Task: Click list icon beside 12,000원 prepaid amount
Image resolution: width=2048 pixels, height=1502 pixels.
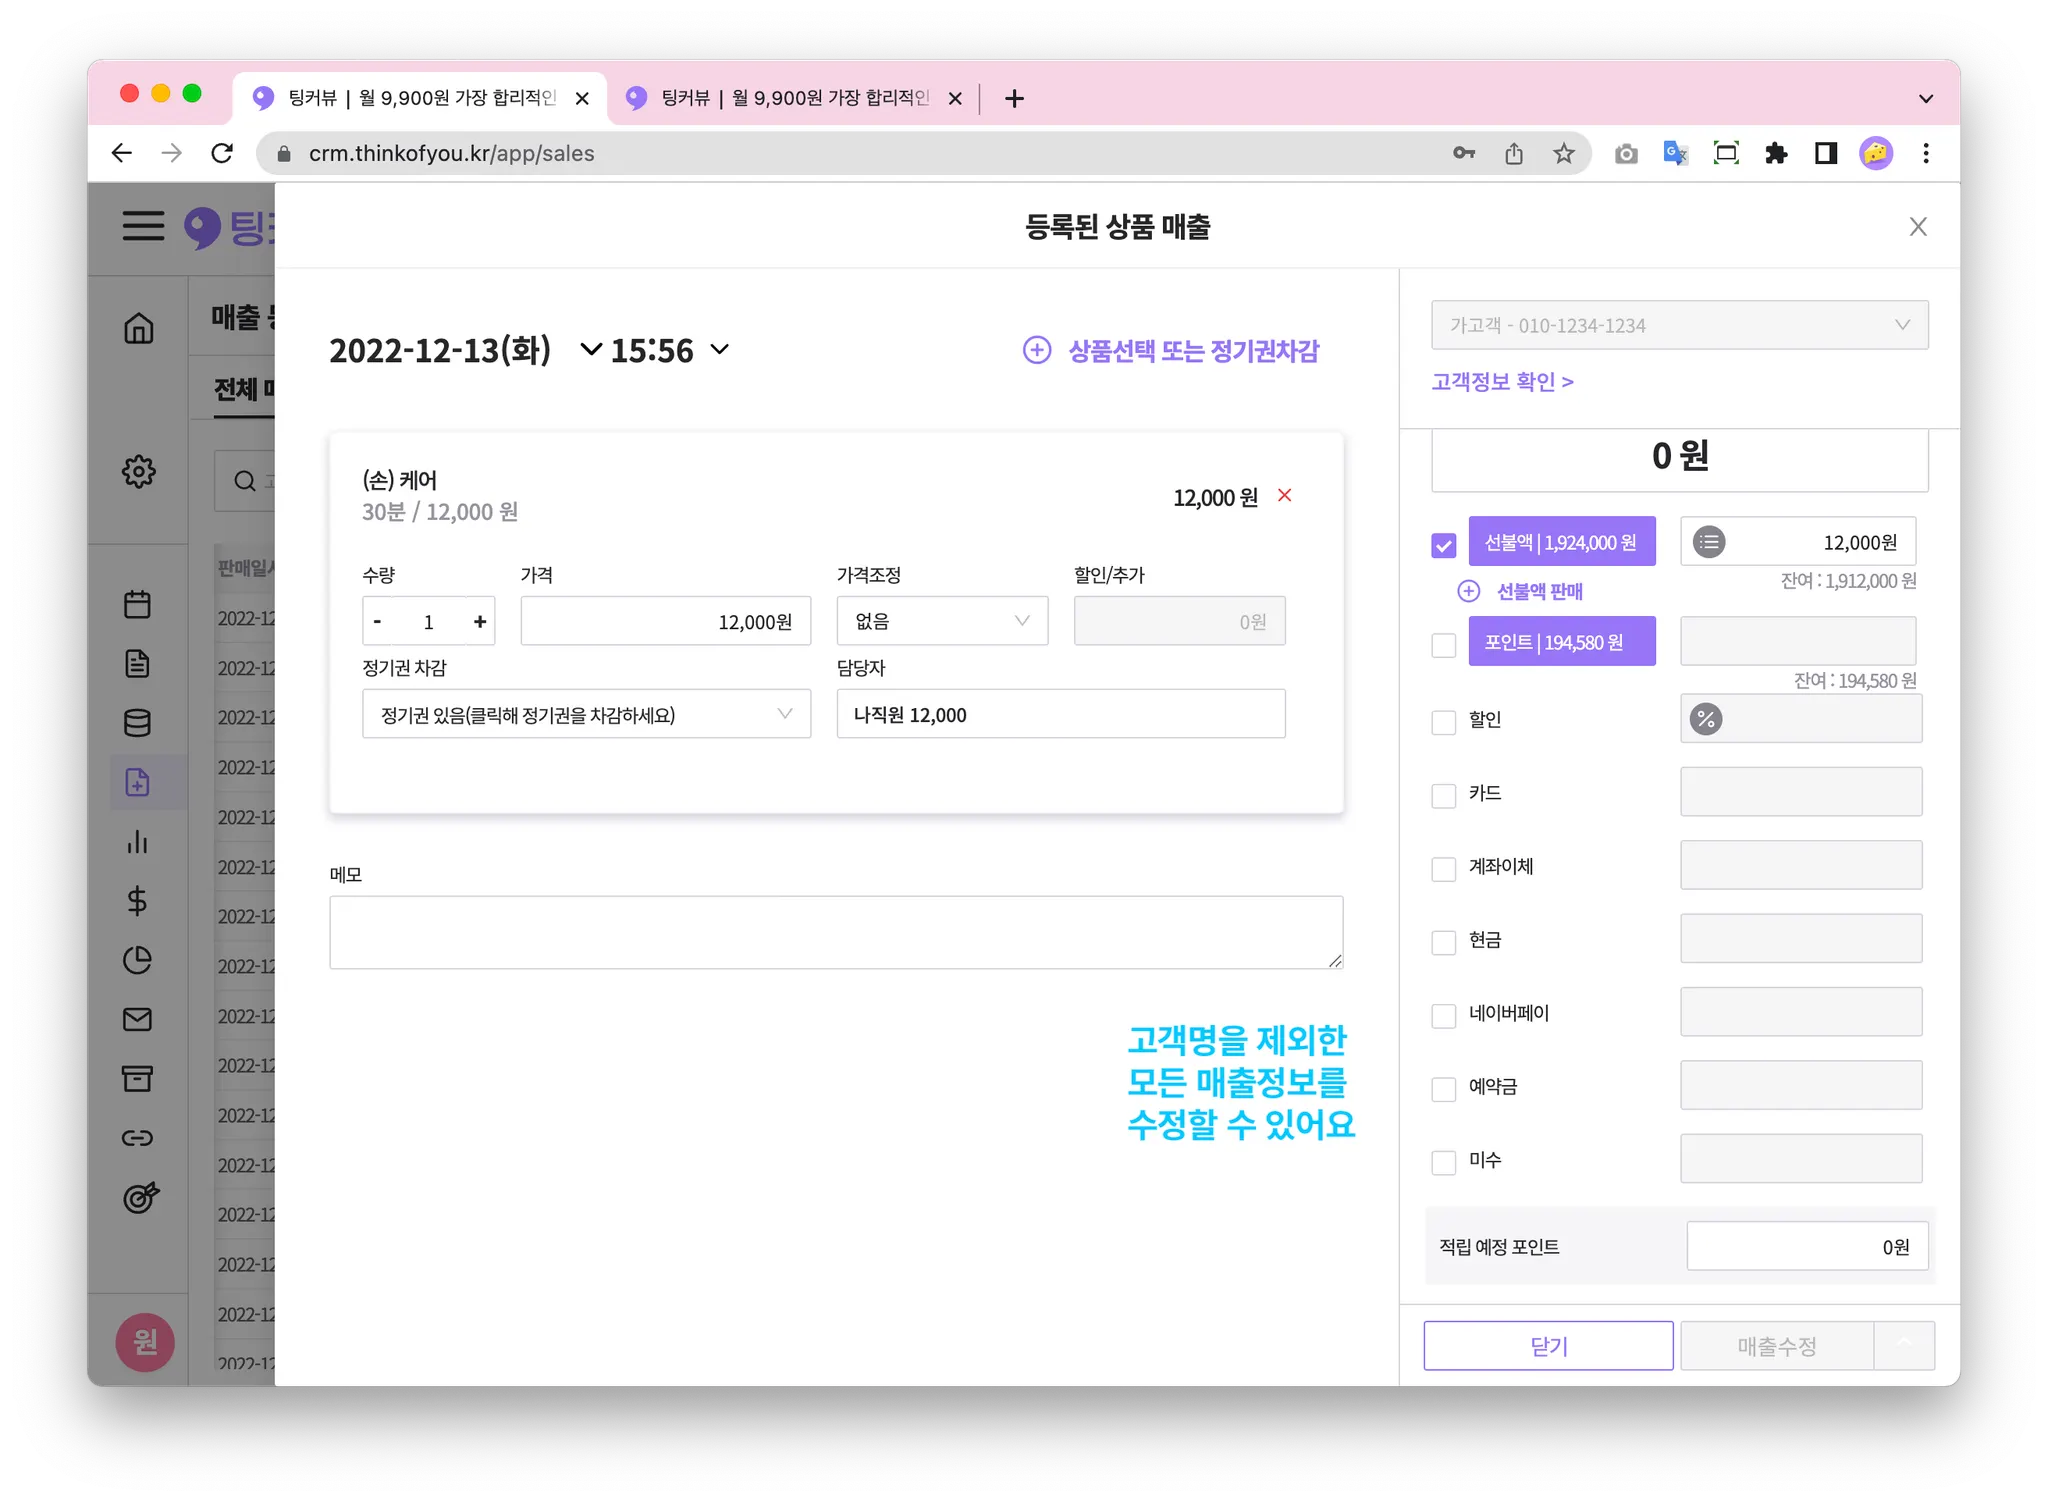Action: click(1708, 542)
